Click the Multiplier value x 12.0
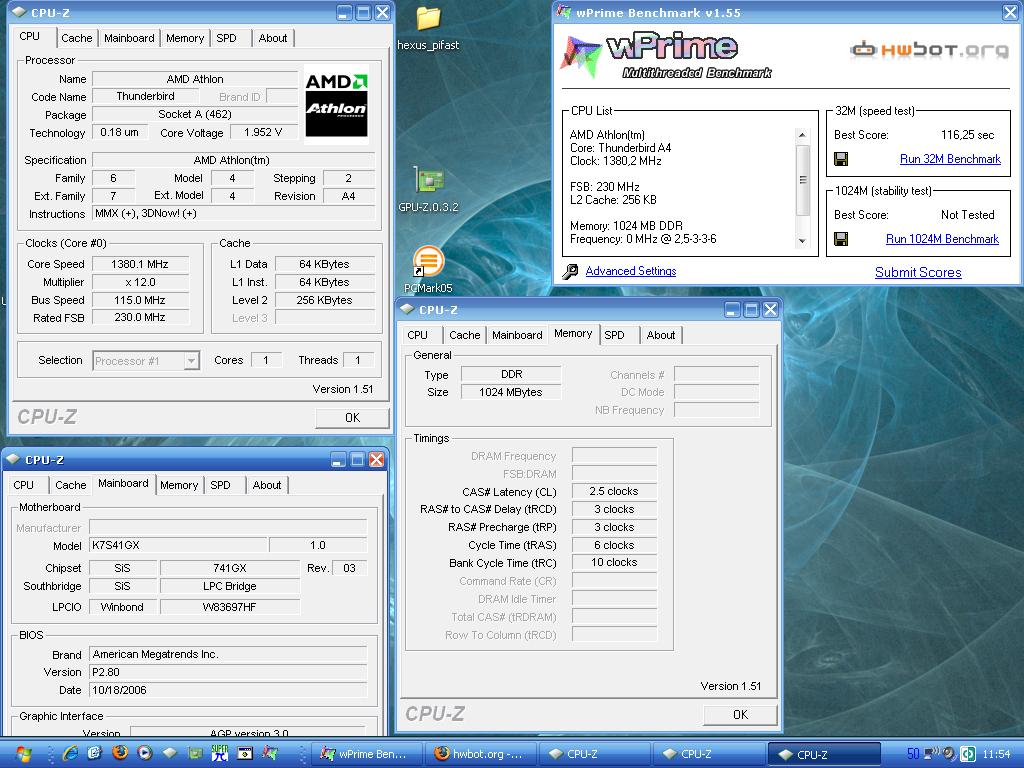 [x=140, y=282]
